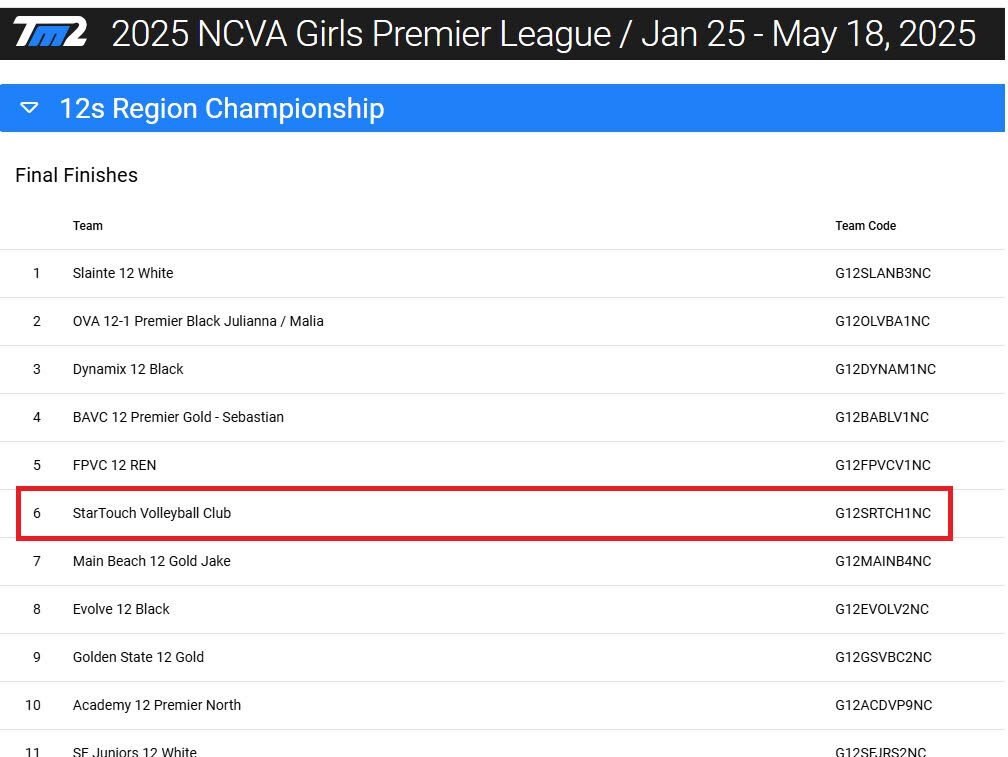
Task: Click team code G12SRTCH1NC
Action: coord(882,513)
